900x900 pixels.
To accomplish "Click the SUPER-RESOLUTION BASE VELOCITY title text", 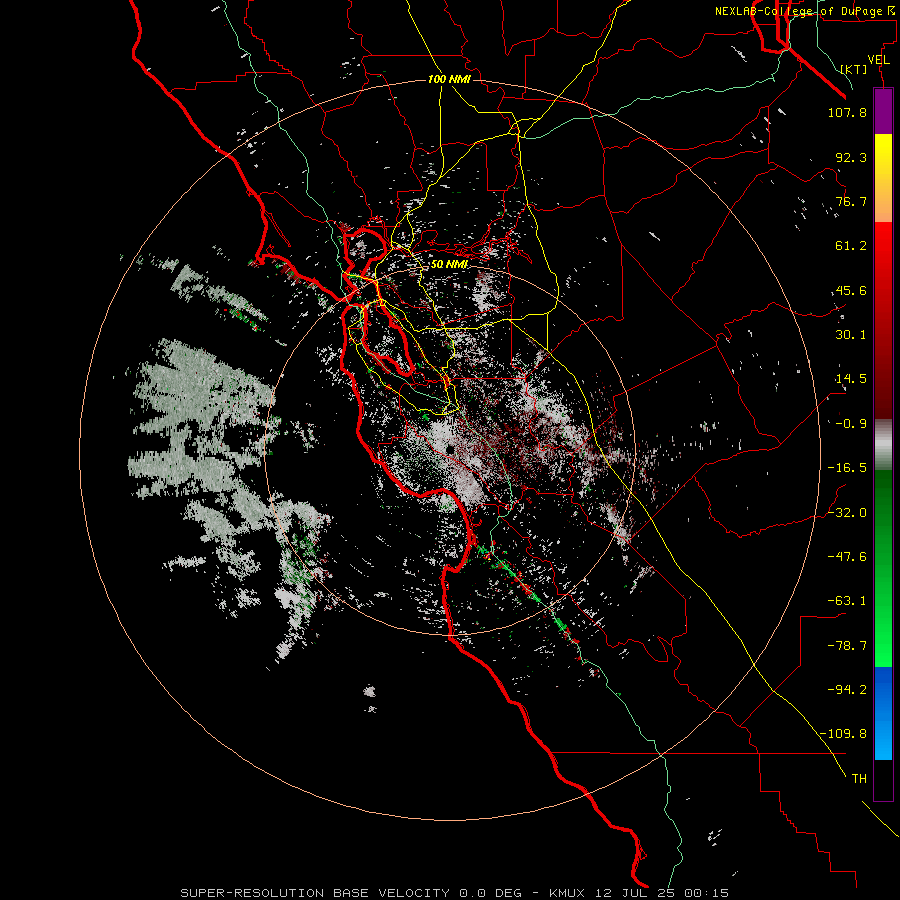I will tap(315, 893).
